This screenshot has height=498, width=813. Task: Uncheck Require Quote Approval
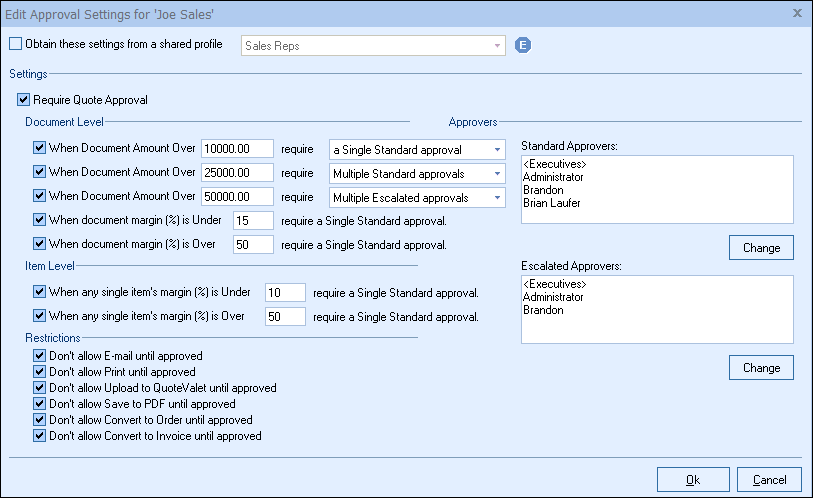[24, 100]
